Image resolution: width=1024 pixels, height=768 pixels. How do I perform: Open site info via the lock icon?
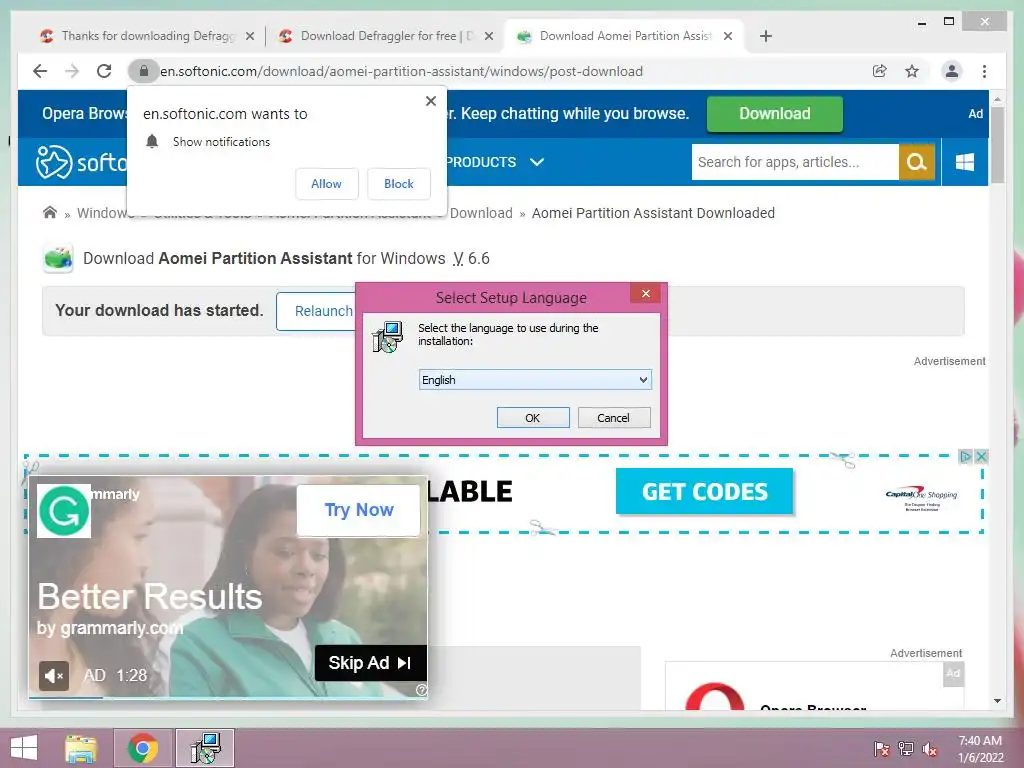144,71
